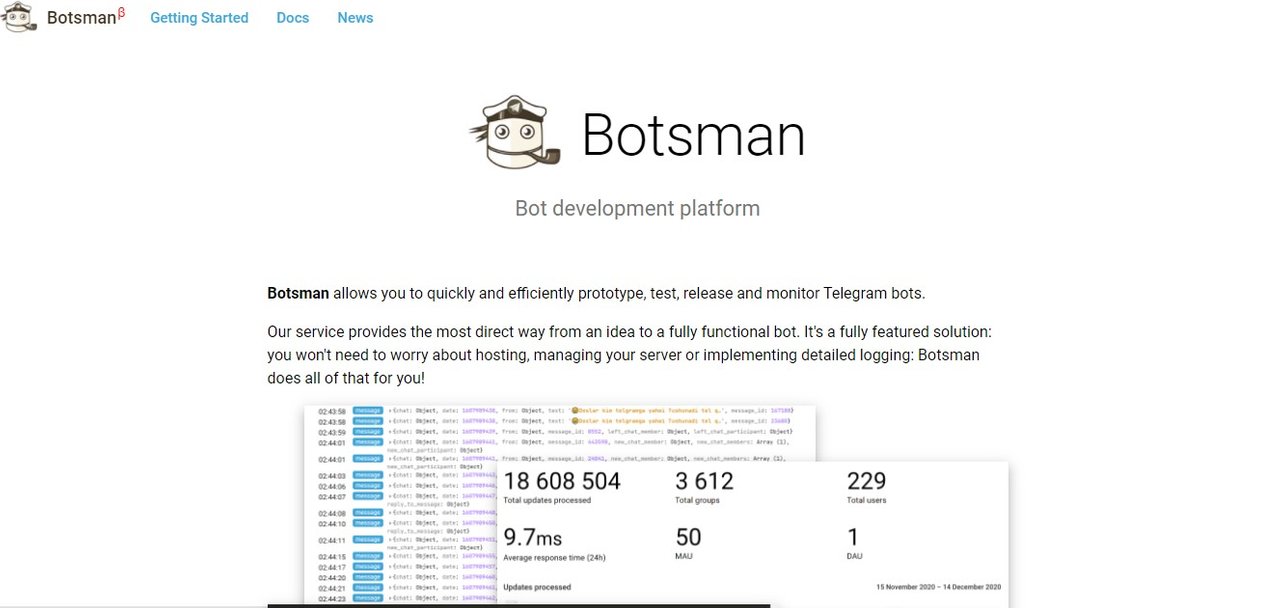Click the '229' total users figure
The width and height of the screenshot is (1280, 608).
point(867,481)
